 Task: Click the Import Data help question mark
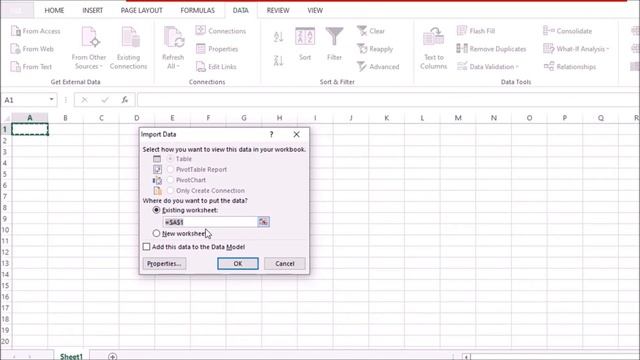coord(271,134)
